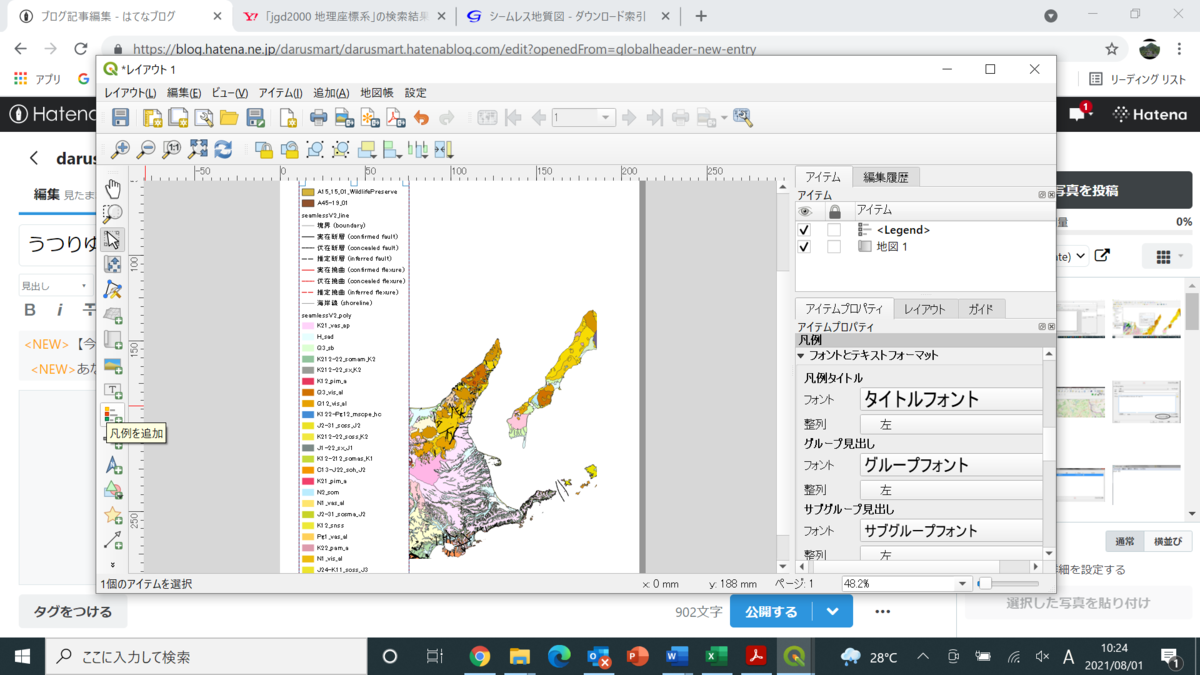
Task: Click export as image icon
Action: pyautogui.click(x=344, y=118)
